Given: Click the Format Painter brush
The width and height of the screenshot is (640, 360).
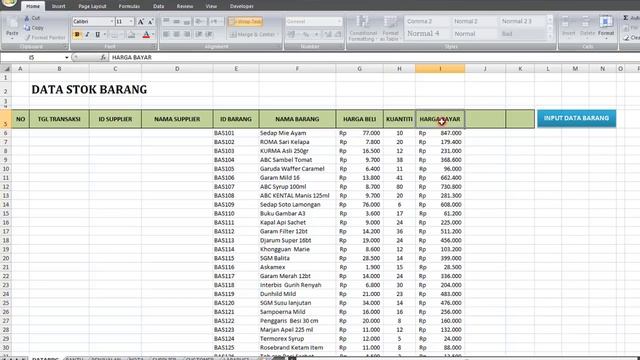Looking at the screenshot, I should [x=27, y=38].
